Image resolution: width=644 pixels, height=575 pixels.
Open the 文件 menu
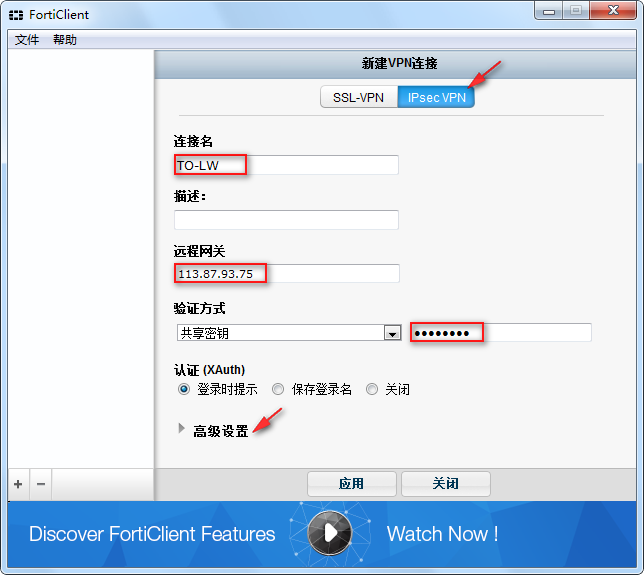pyautogui.click(x=27, y=40)
